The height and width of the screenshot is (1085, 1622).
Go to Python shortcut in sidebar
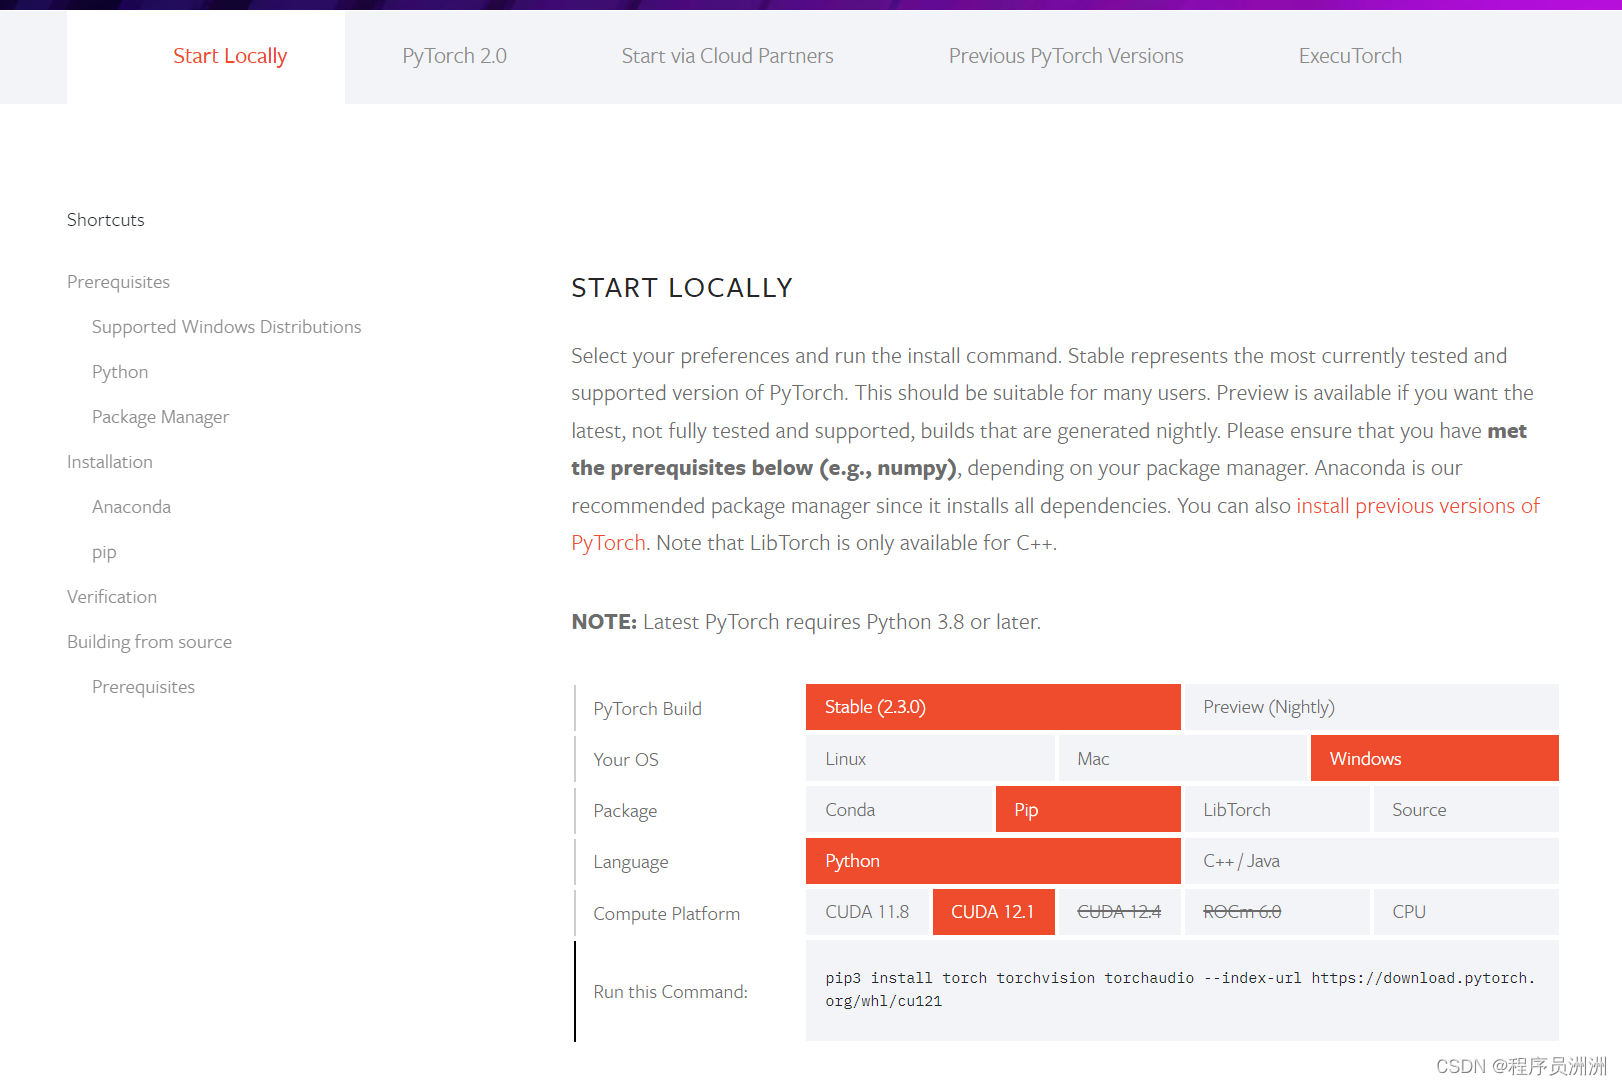click(x=120, y=372)
